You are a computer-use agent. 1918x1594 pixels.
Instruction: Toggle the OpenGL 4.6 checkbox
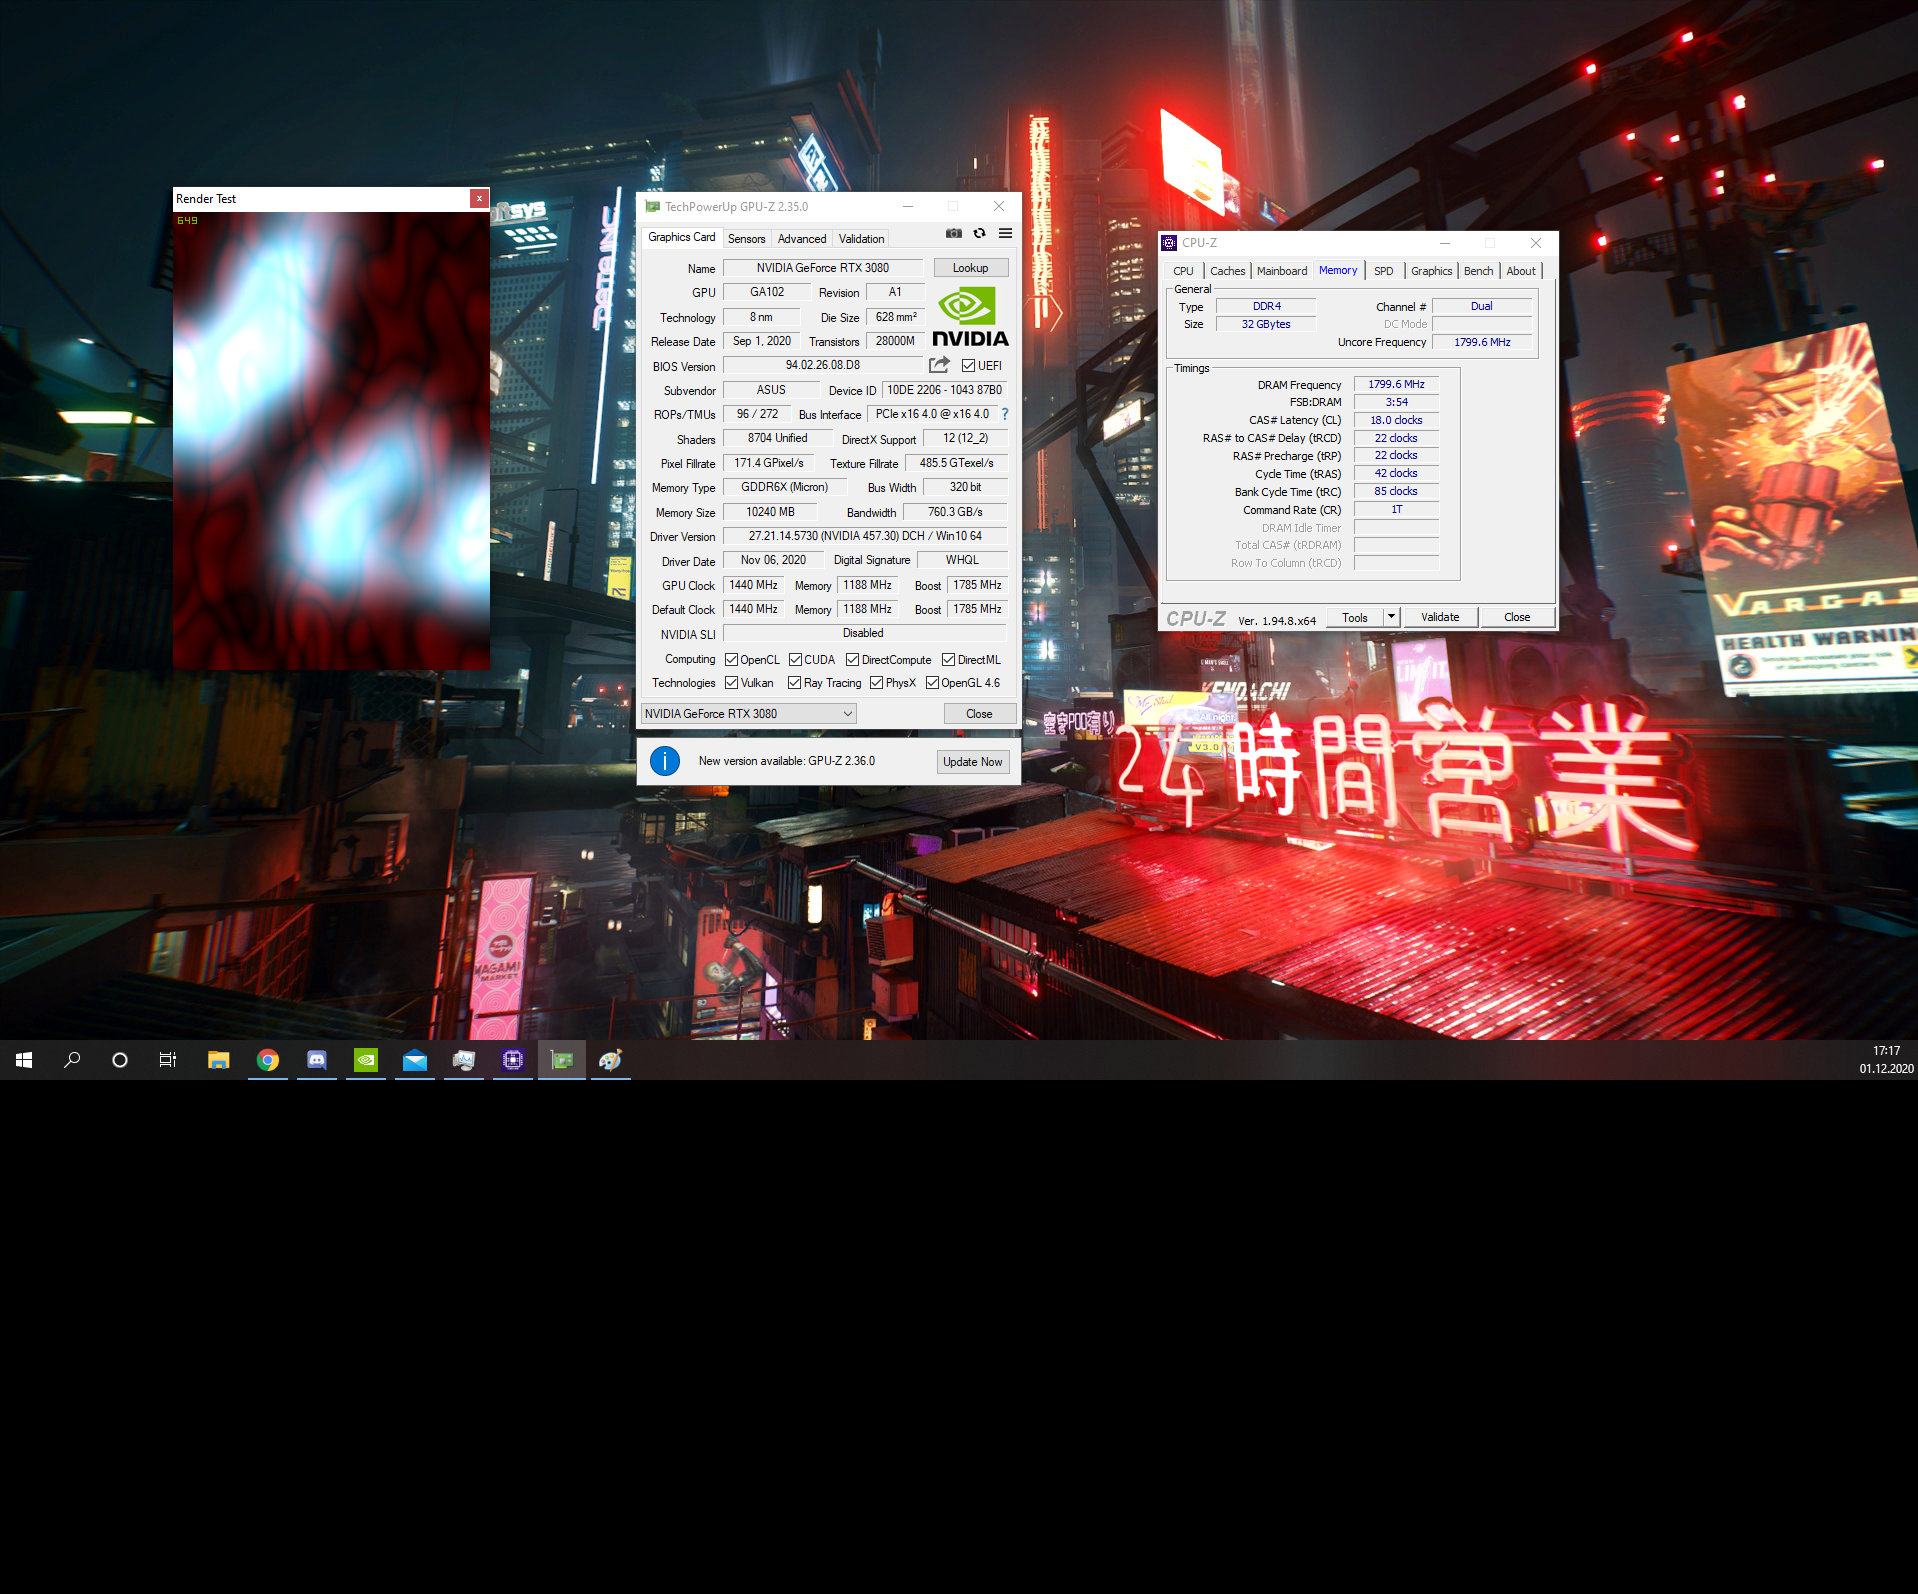pyautogui.click(x=932, y=683)
